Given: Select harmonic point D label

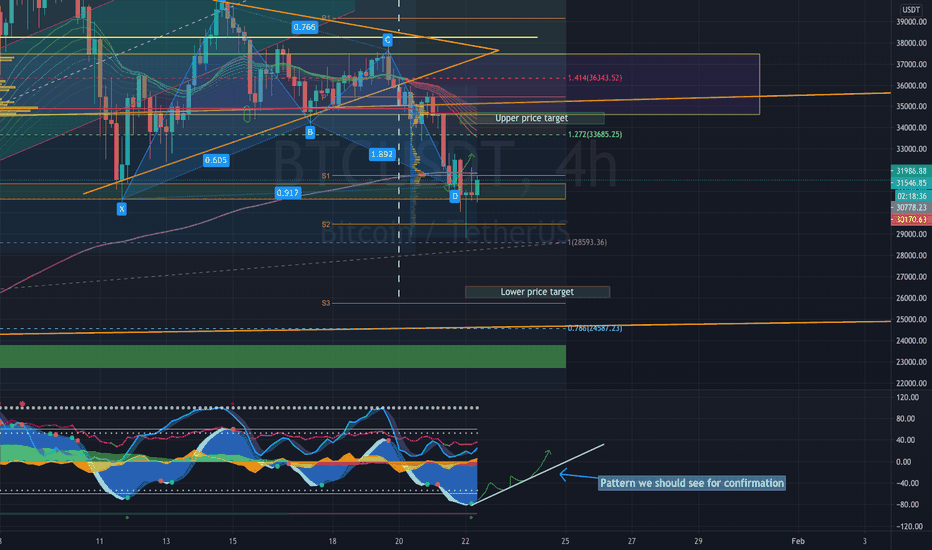Looking at the screenshot, I should pos(455,196).
